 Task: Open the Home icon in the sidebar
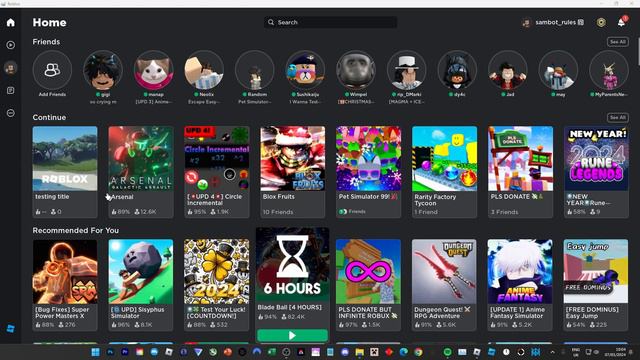(x=11, y=22)
